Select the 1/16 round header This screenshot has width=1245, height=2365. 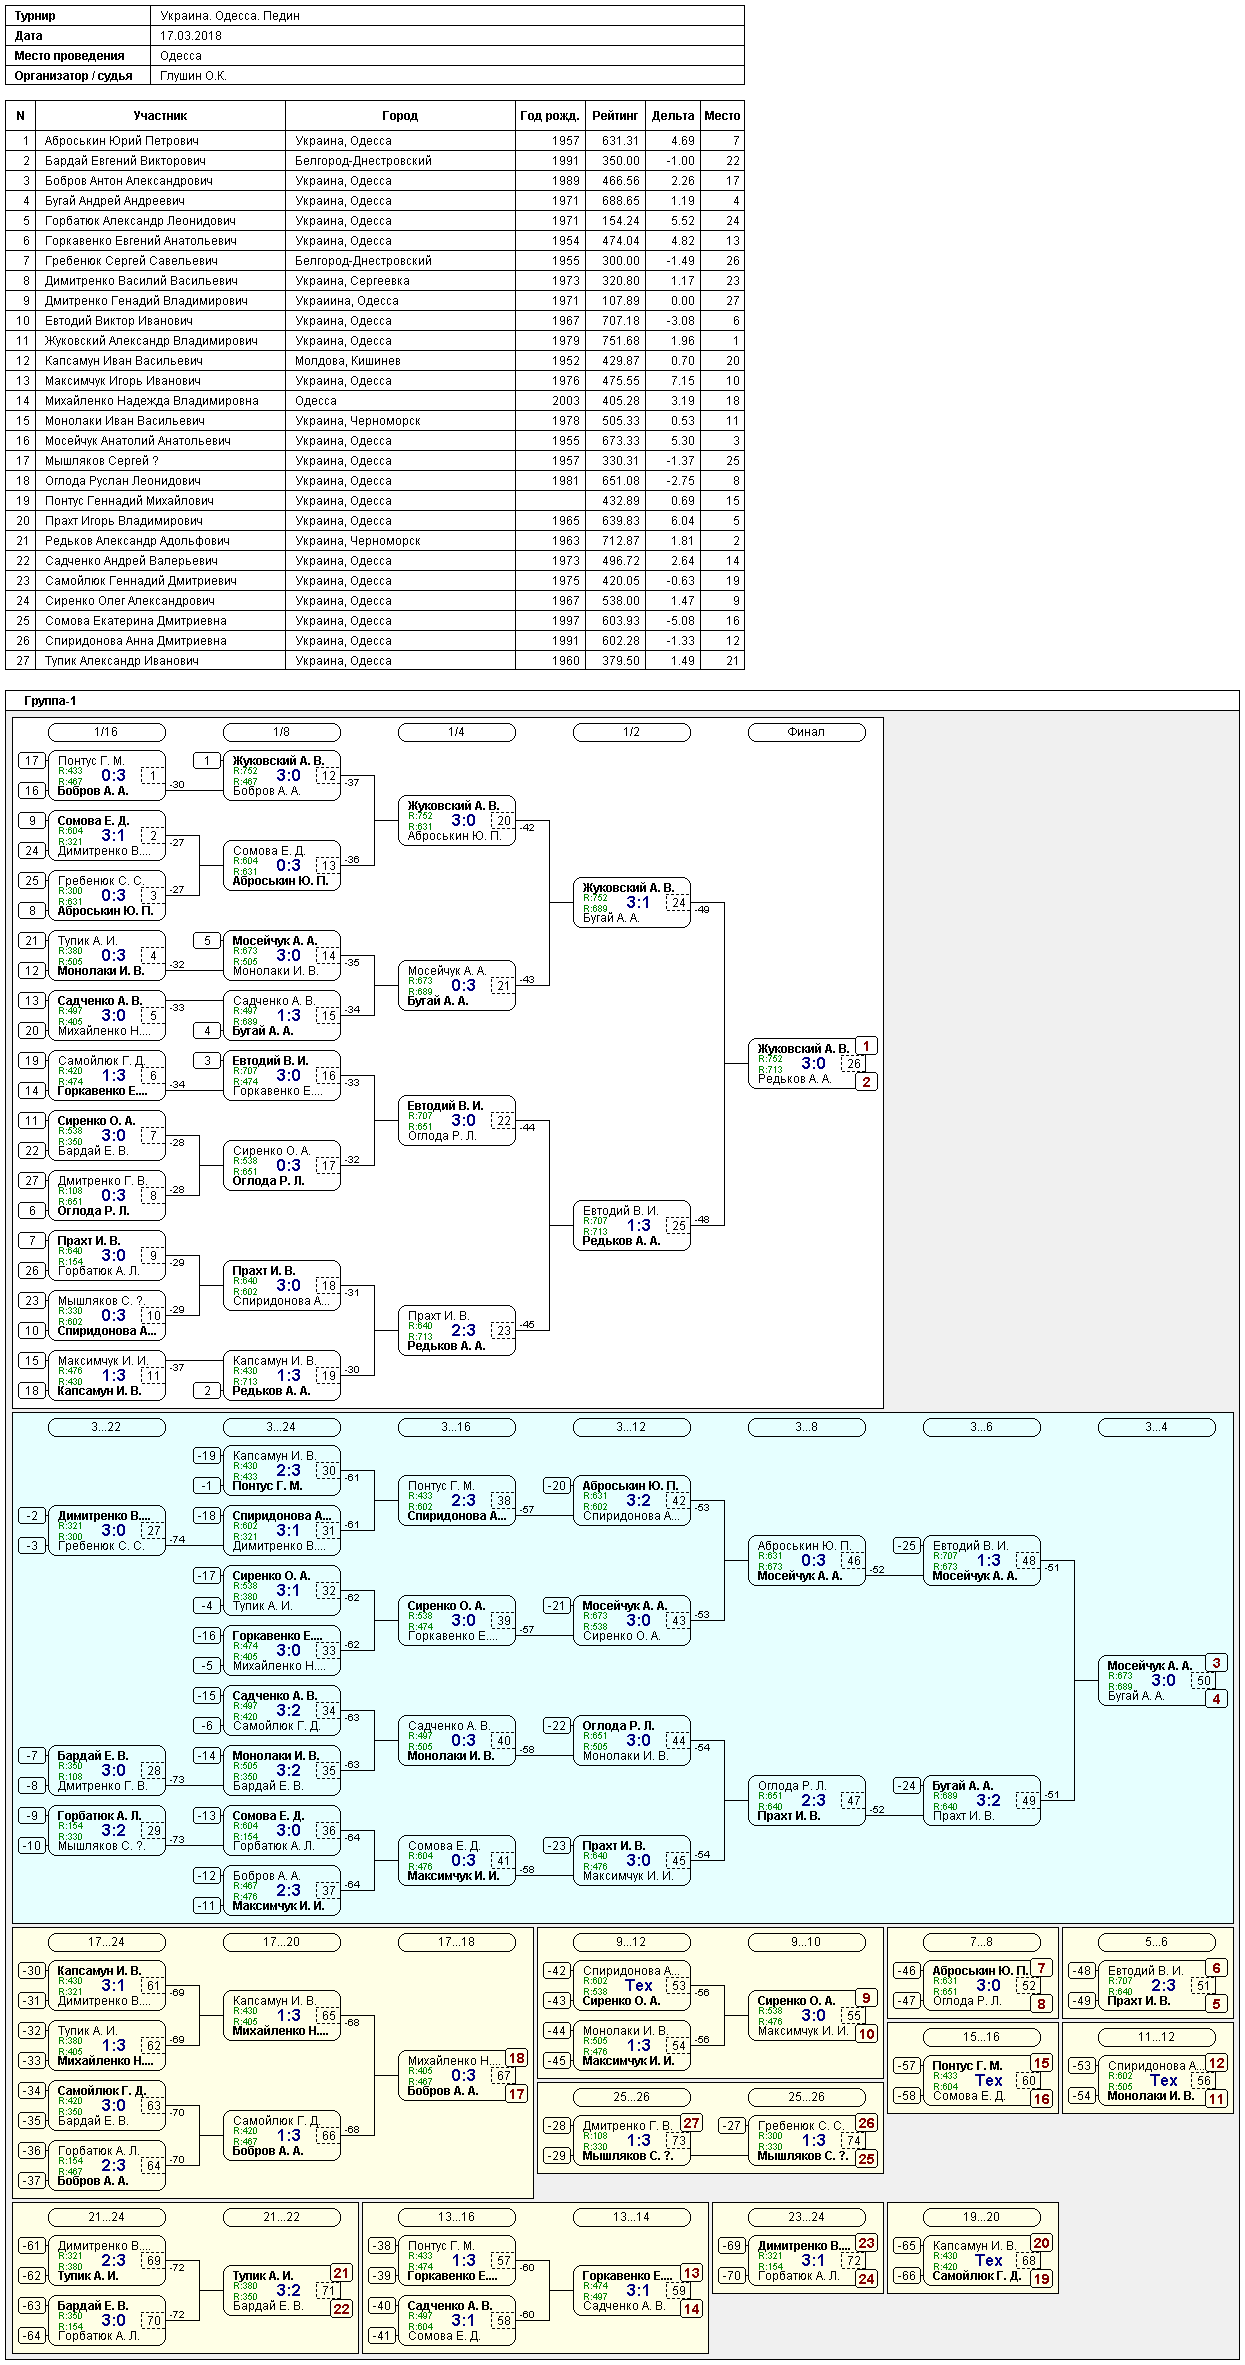106,732
